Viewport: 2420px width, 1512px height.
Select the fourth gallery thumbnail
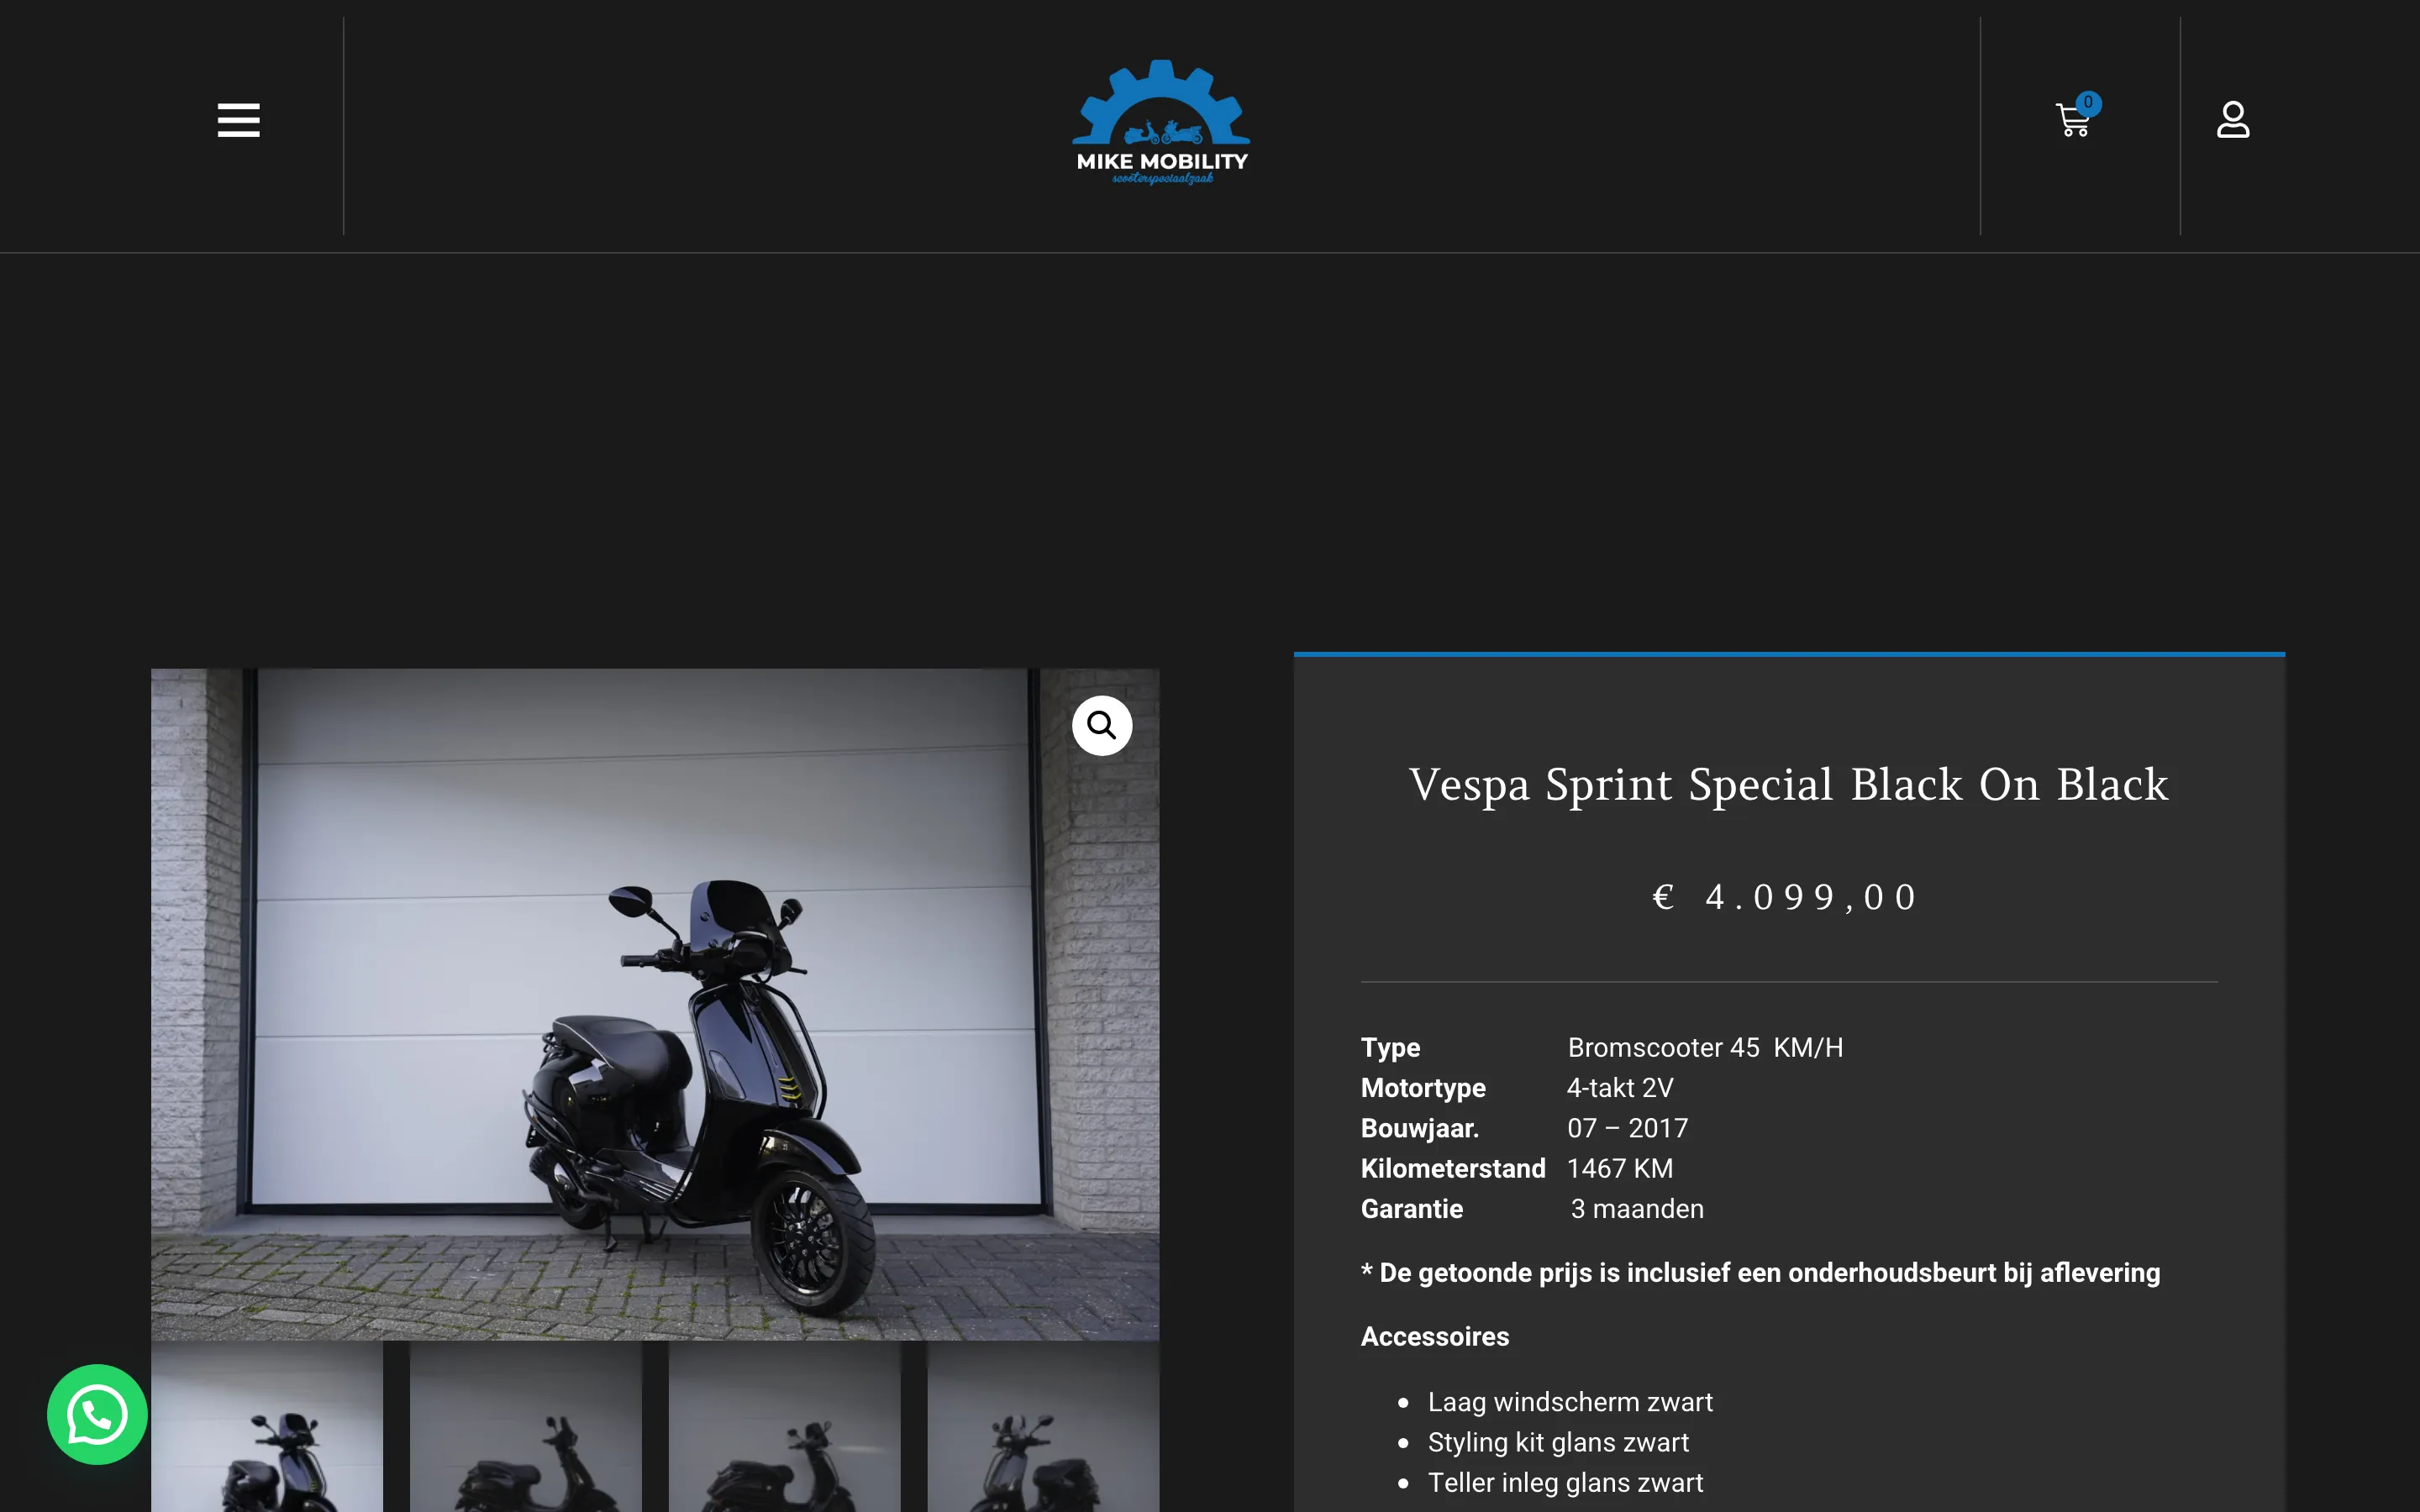(1044, 1427)
